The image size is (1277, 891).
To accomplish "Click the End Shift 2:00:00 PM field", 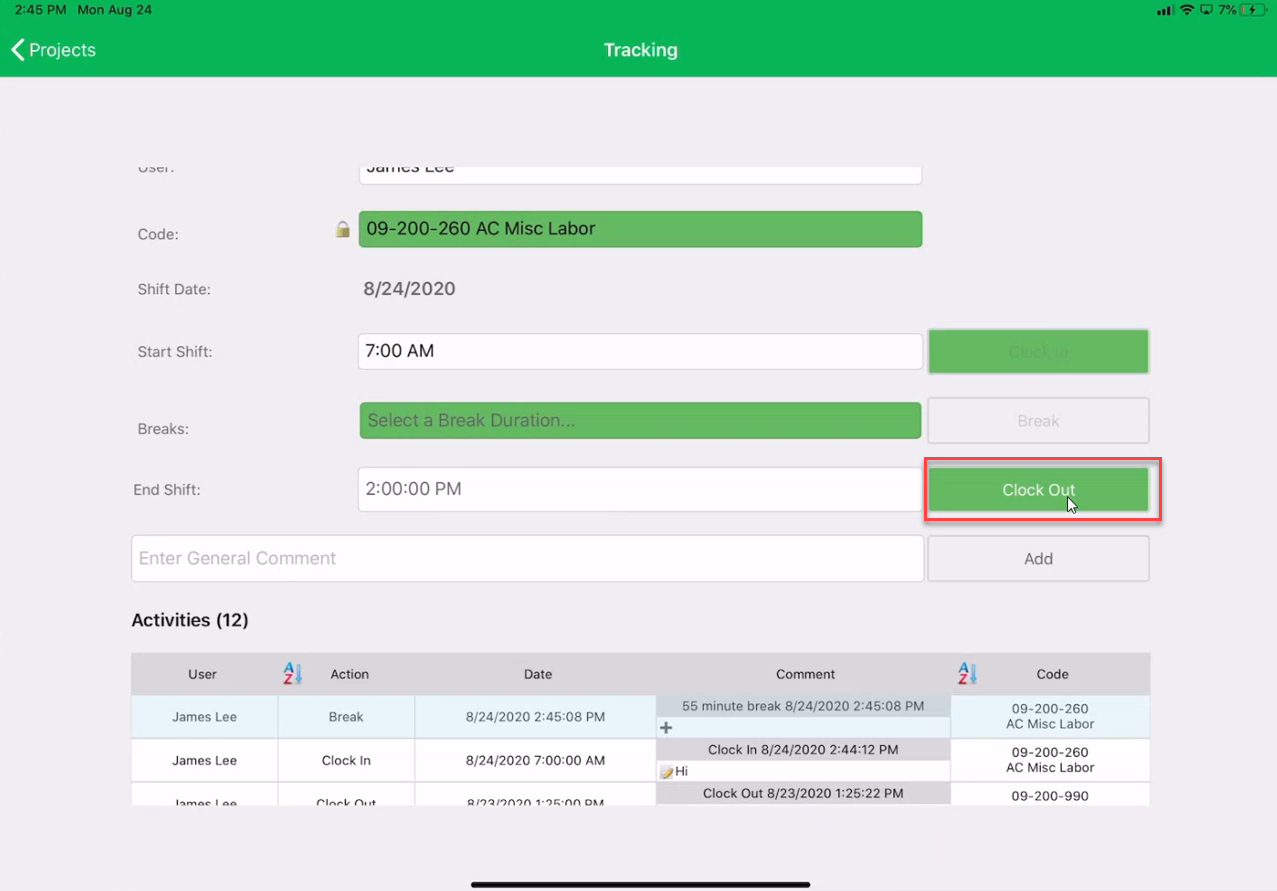I will [x=640, y=490].
